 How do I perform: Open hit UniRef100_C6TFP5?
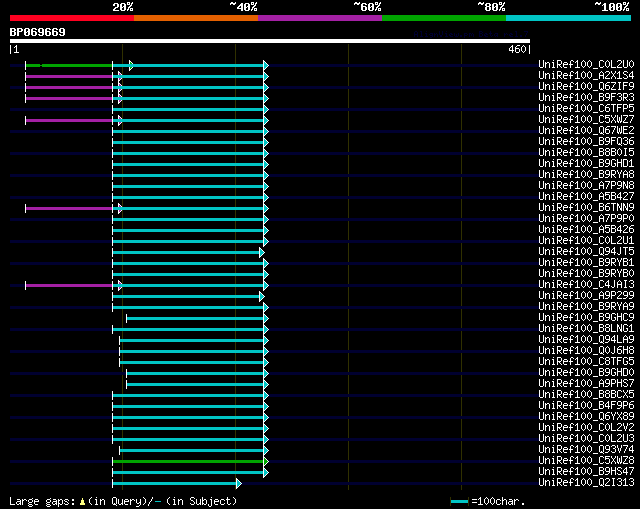coord(586,109)
